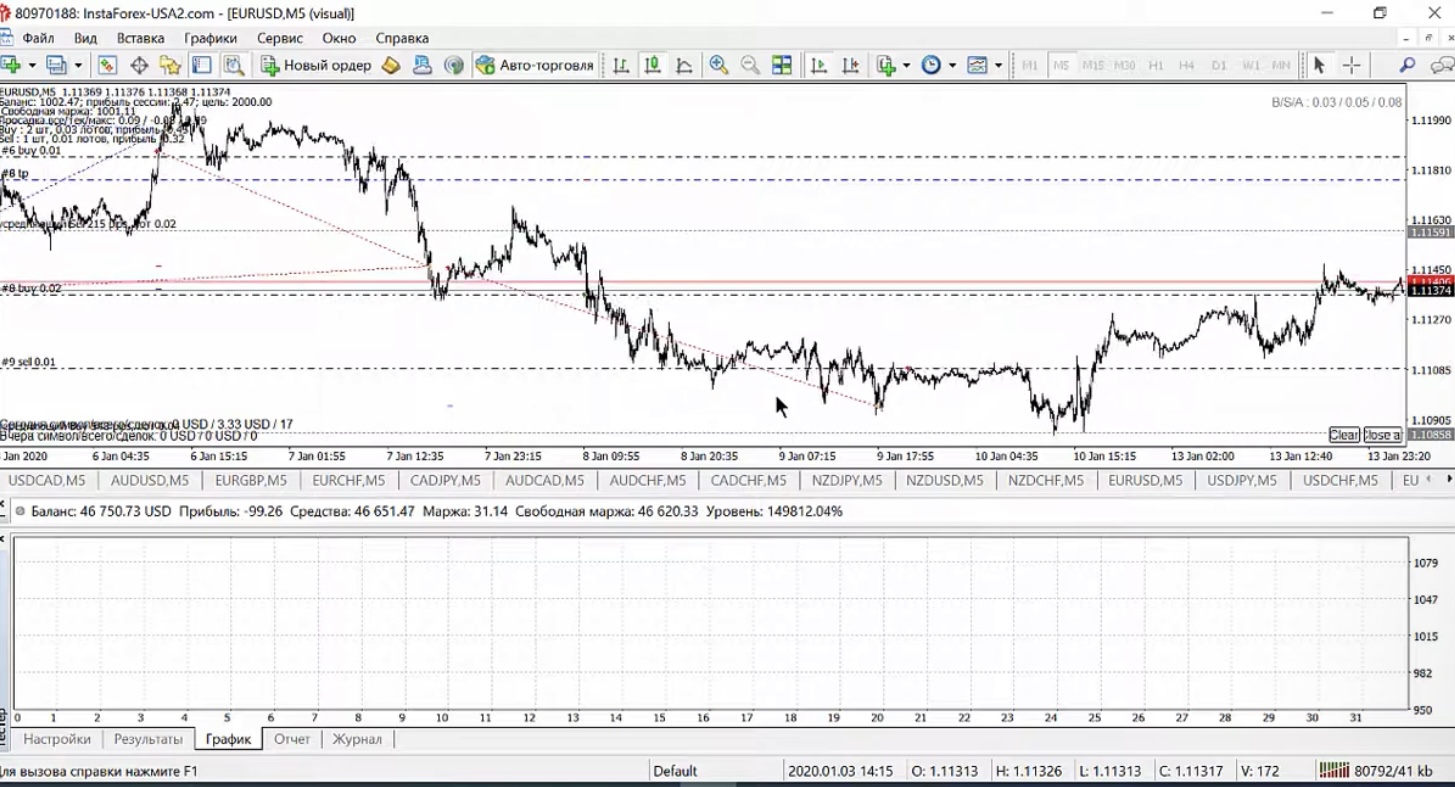Click the Новый ордер button
1455x787 pixels.
point(316,65)
